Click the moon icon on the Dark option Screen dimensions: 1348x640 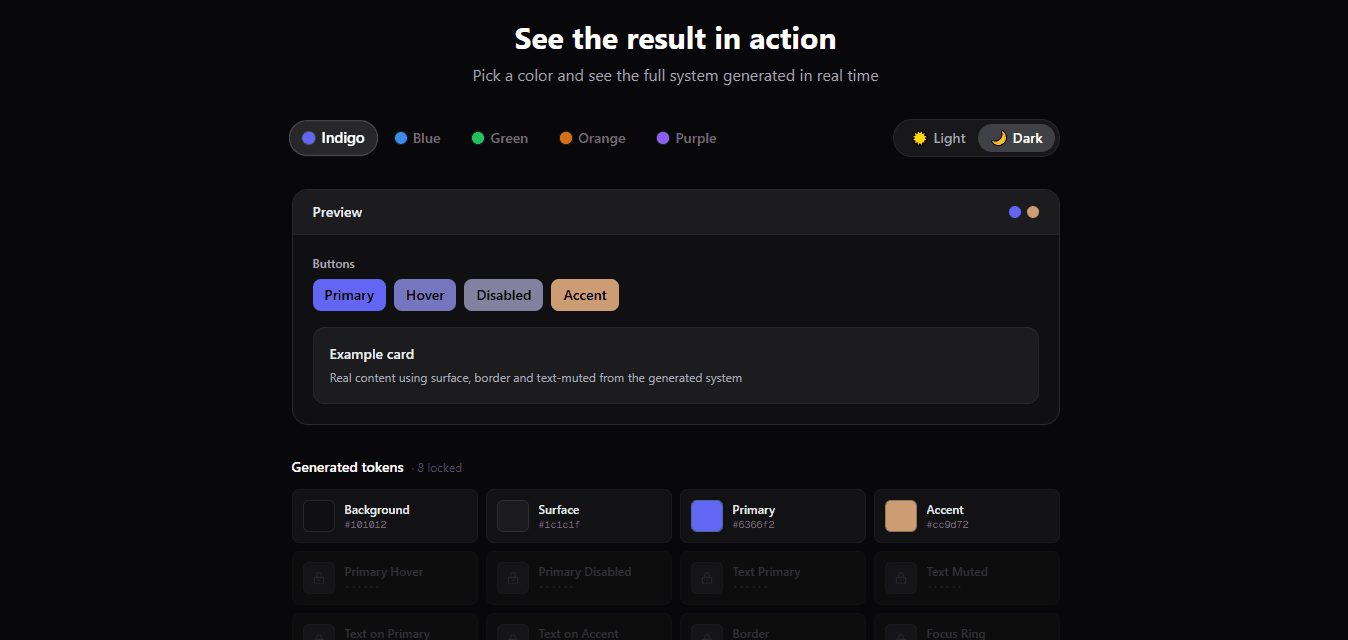[997, 137]
